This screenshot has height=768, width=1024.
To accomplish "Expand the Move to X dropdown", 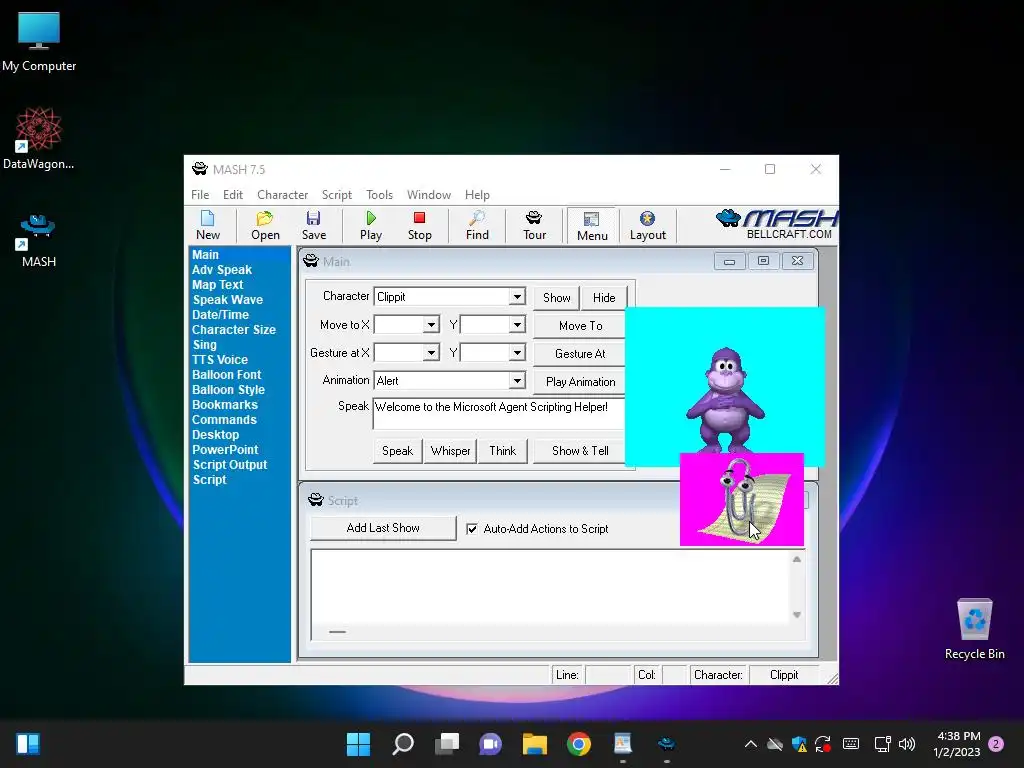I will click(x=431, y=325).
